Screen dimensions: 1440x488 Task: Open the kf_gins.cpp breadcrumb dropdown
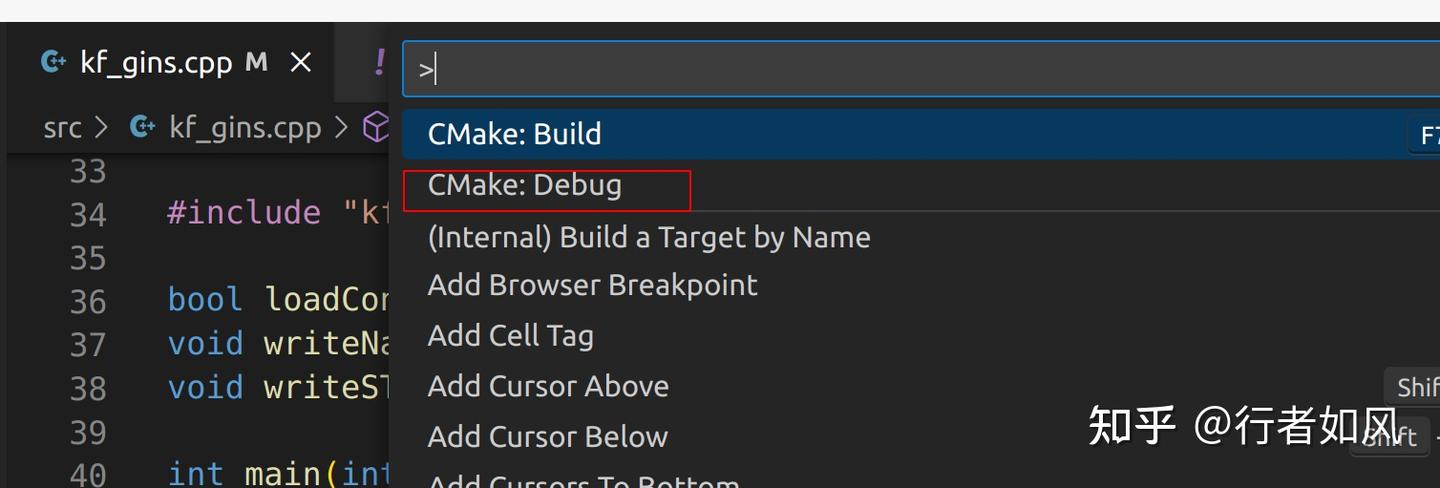click(x=245, y=127)
